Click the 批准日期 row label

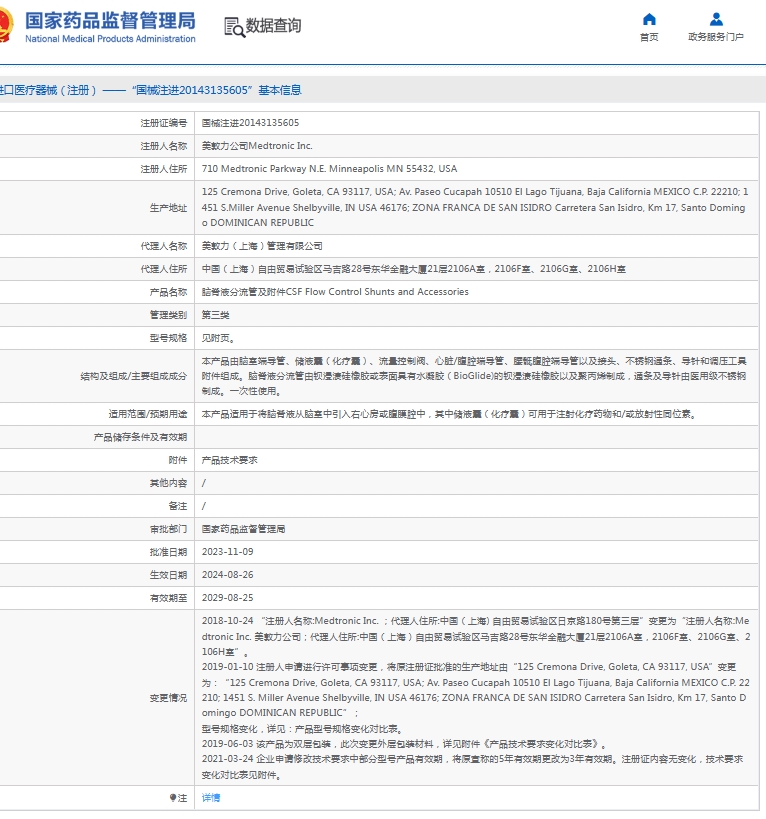[168, 552]
